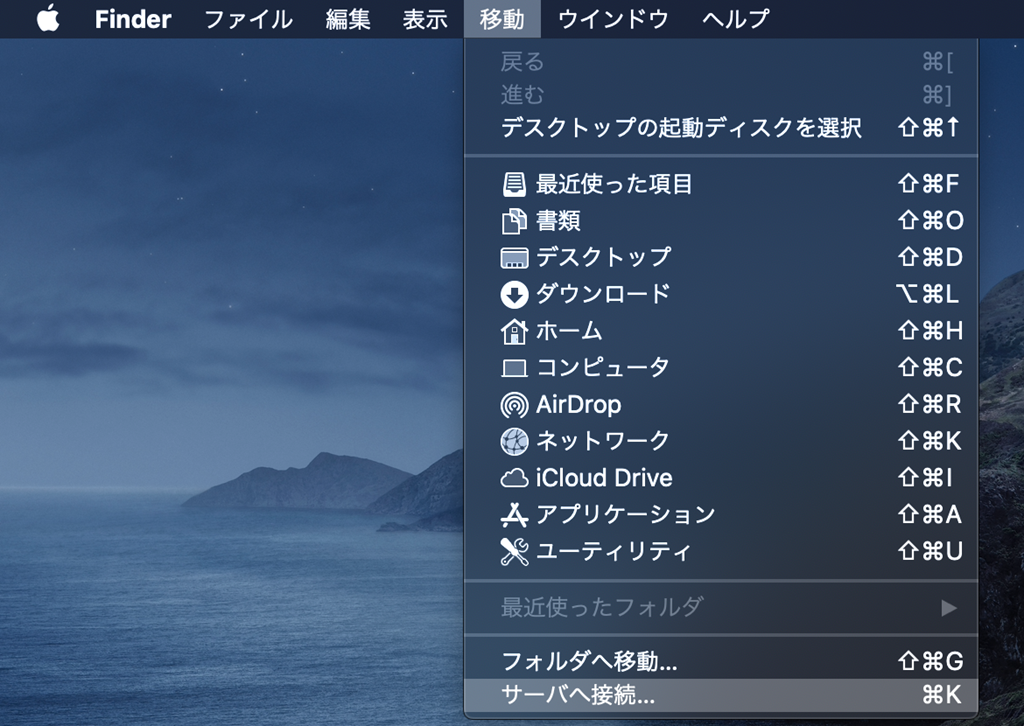The image size is (1024, 726).
Task: Click the ⌥⌘L shortcut text
Action: (x=927, y=294)
